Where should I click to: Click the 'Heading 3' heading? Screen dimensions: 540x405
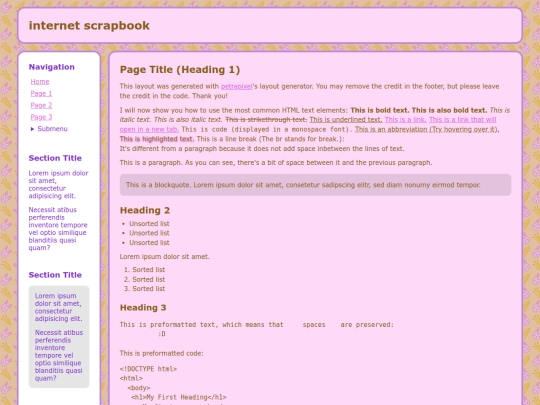click(143, 308)
